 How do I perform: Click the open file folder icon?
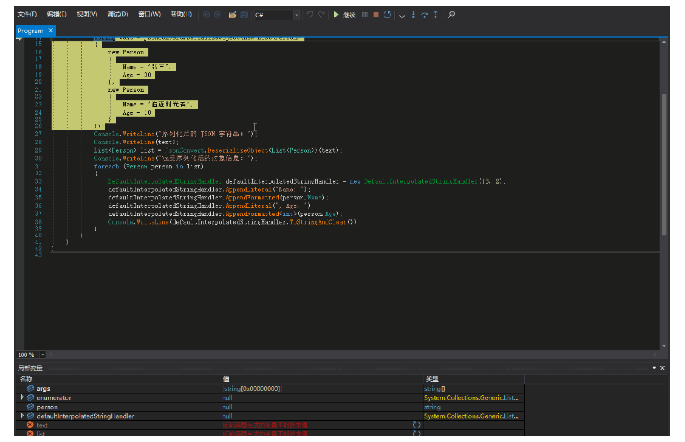coord(232,16)
